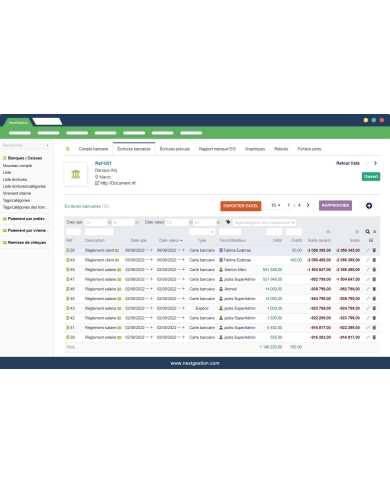This screenshot has height=484, width=390.
Task: Click the company icon beside Fatima in row 50
Action: pos(221,250)
